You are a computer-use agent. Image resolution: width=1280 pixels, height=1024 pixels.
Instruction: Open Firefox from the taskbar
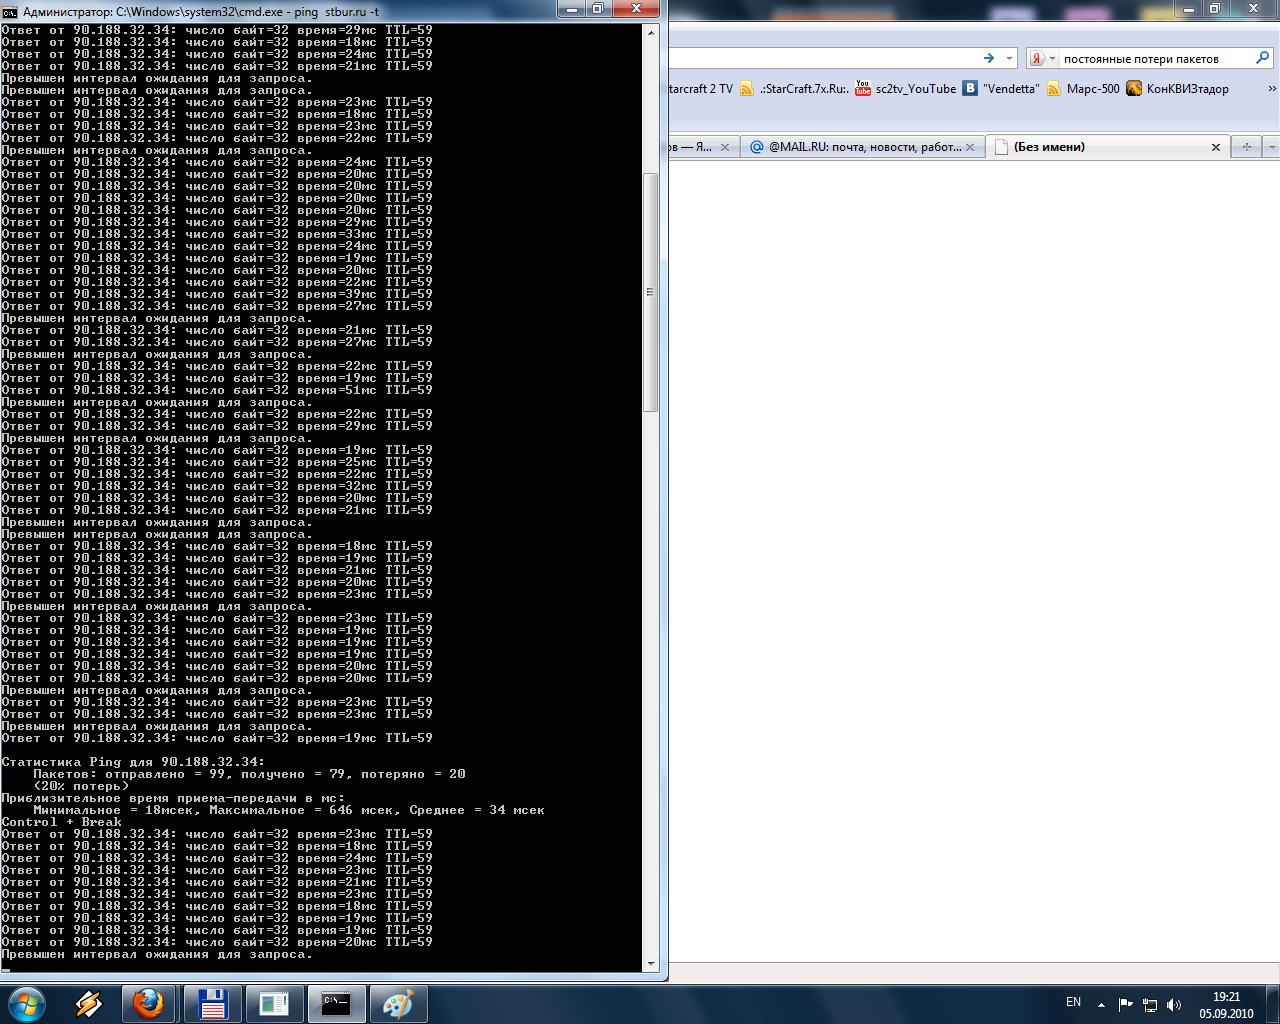150,1003
